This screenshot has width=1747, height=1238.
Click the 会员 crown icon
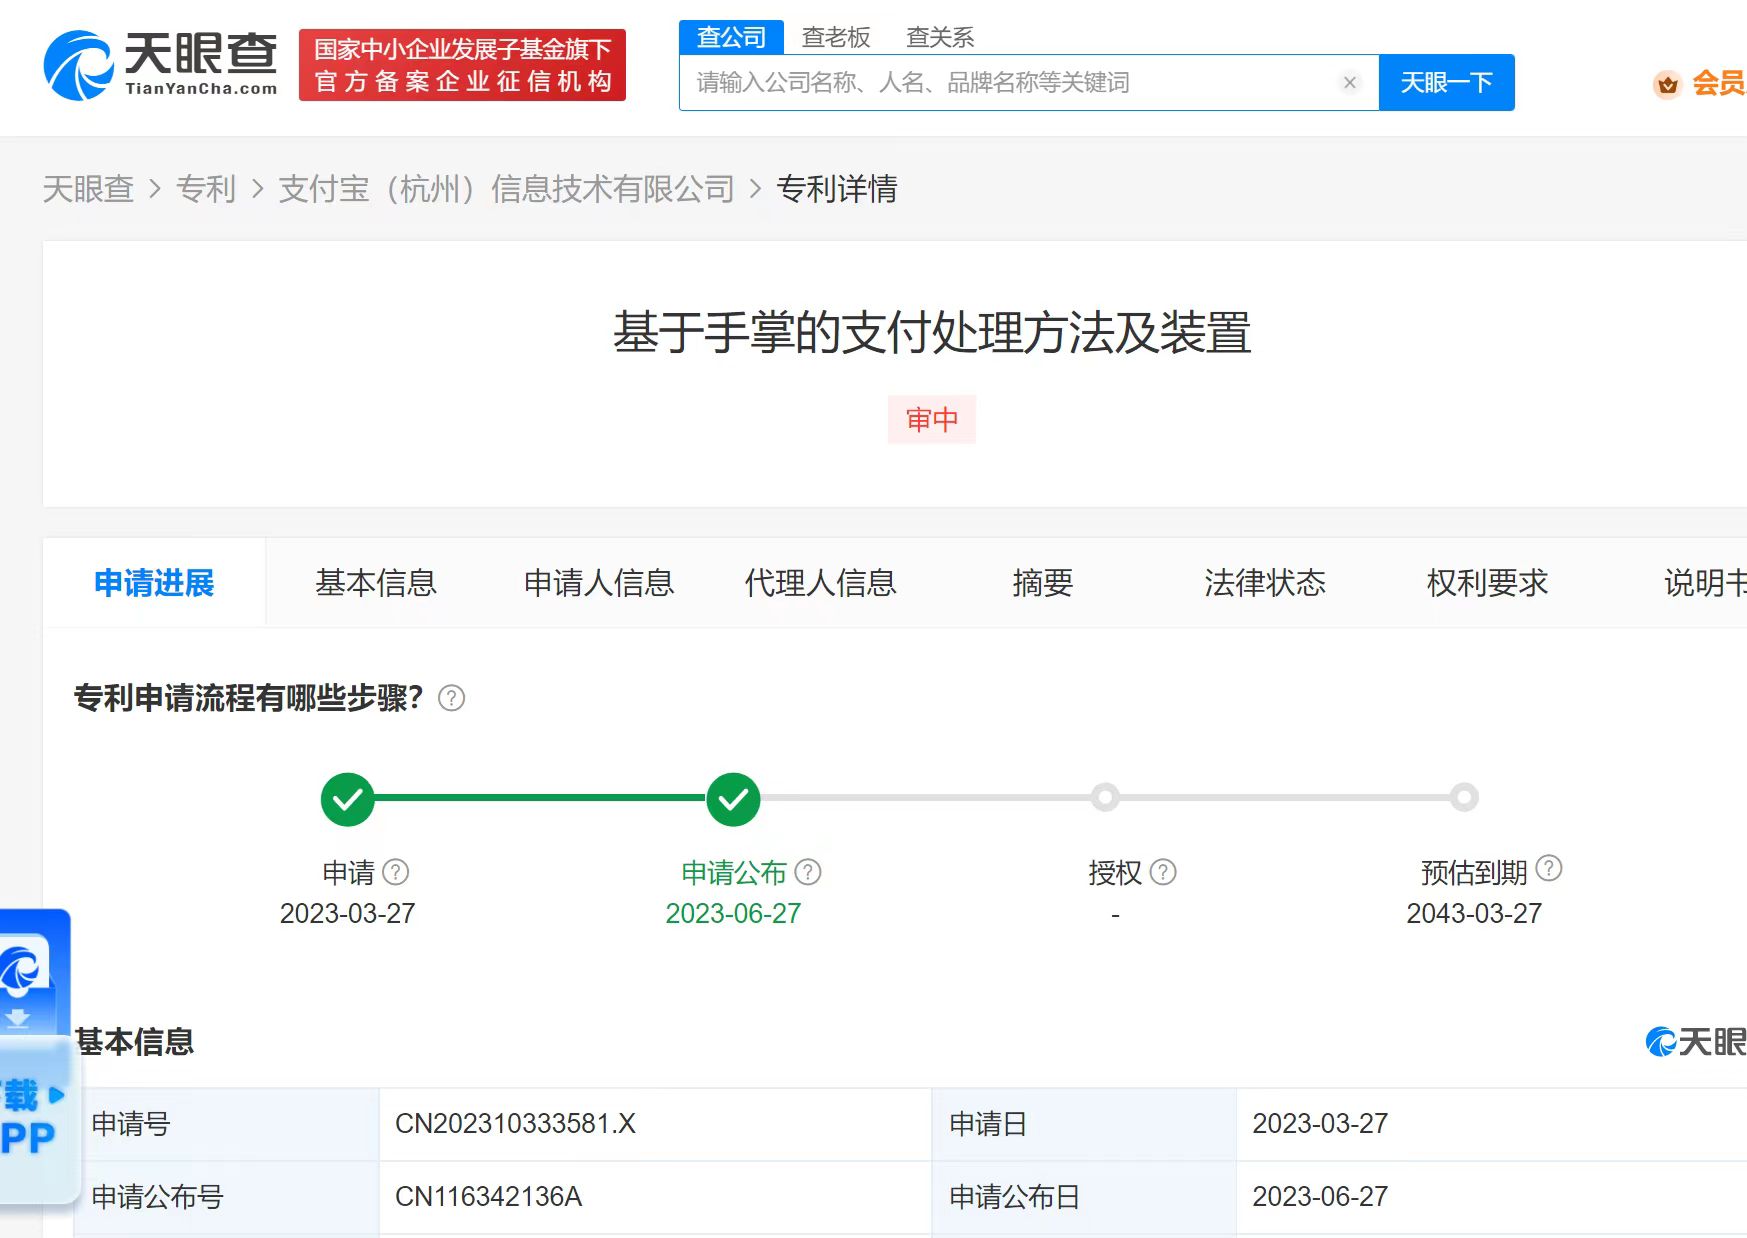pos(1666,85)
